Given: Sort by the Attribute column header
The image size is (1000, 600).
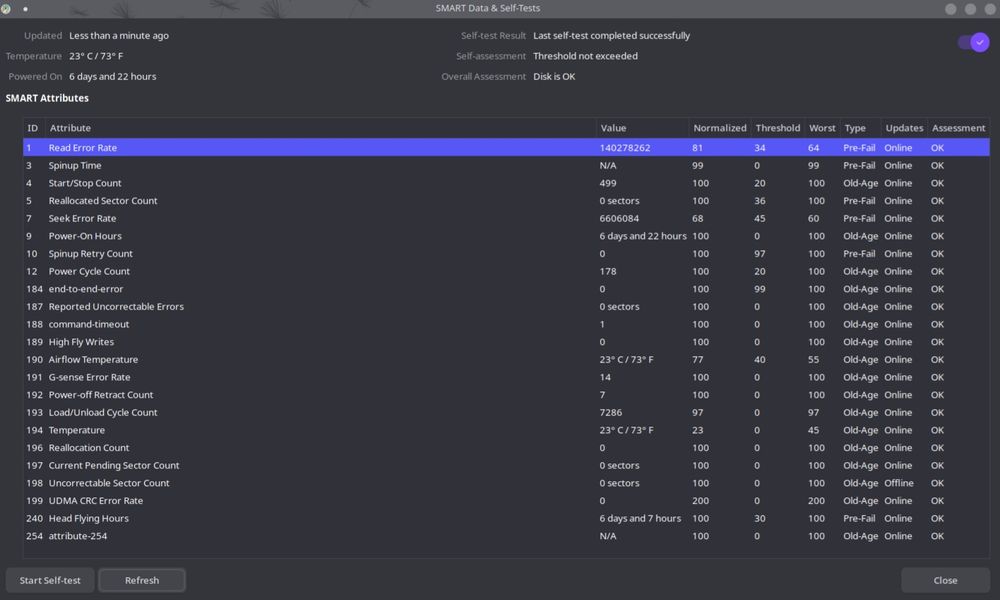Looking at the screenshot, I should pos(321,128).
